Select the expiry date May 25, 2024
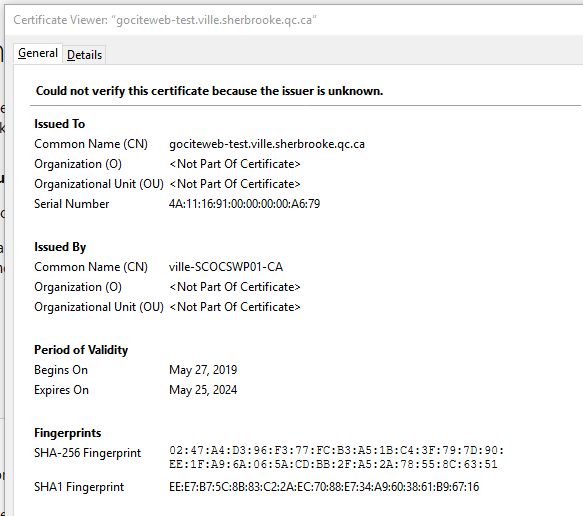583x516 pixels. click(x=203, y=390)
